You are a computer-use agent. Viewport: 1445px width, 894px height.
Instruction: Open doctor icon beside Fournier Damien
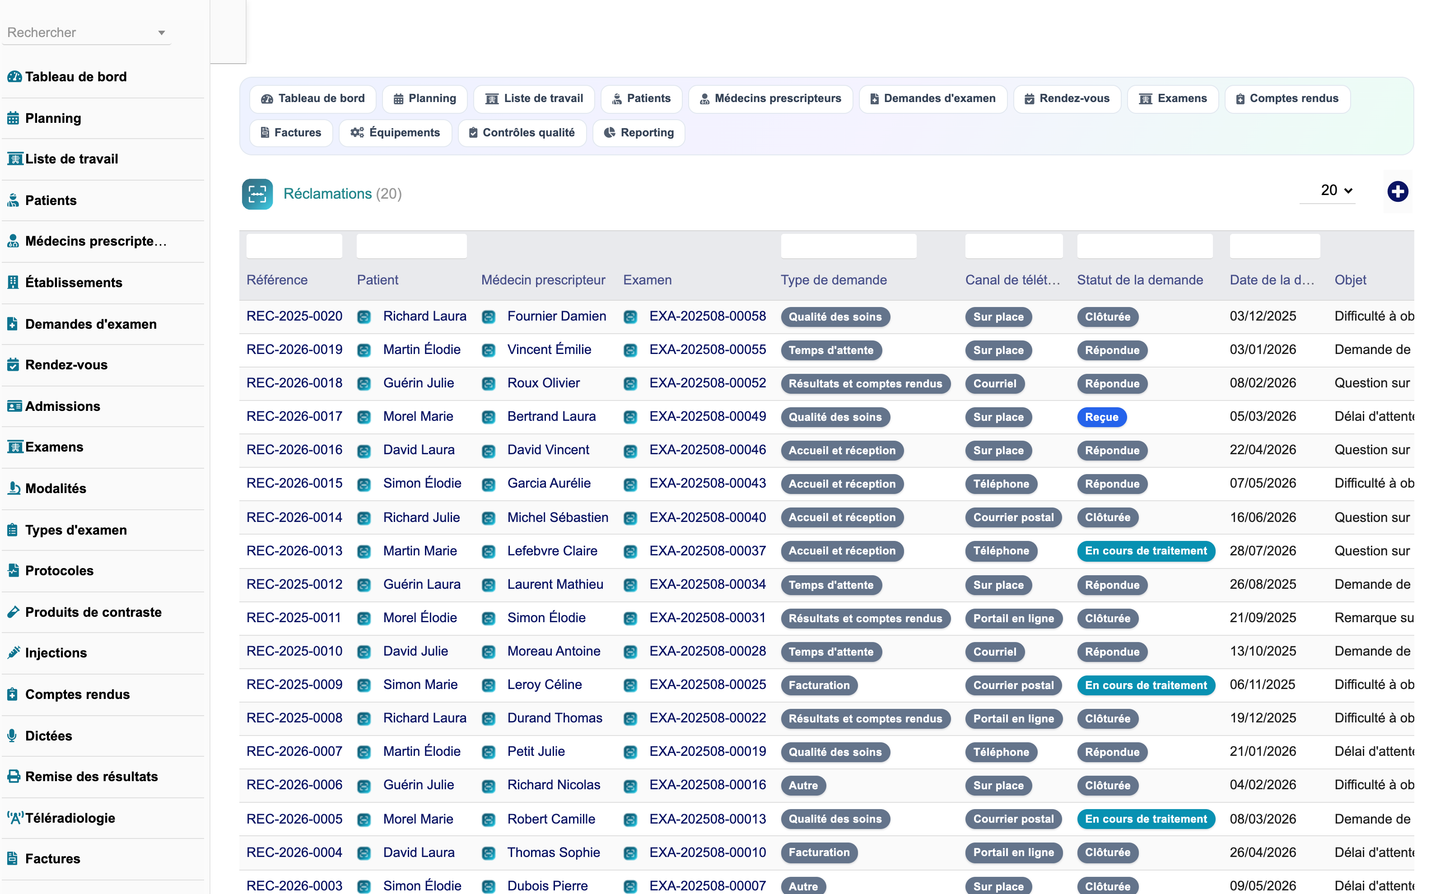[x=488, y=317]
